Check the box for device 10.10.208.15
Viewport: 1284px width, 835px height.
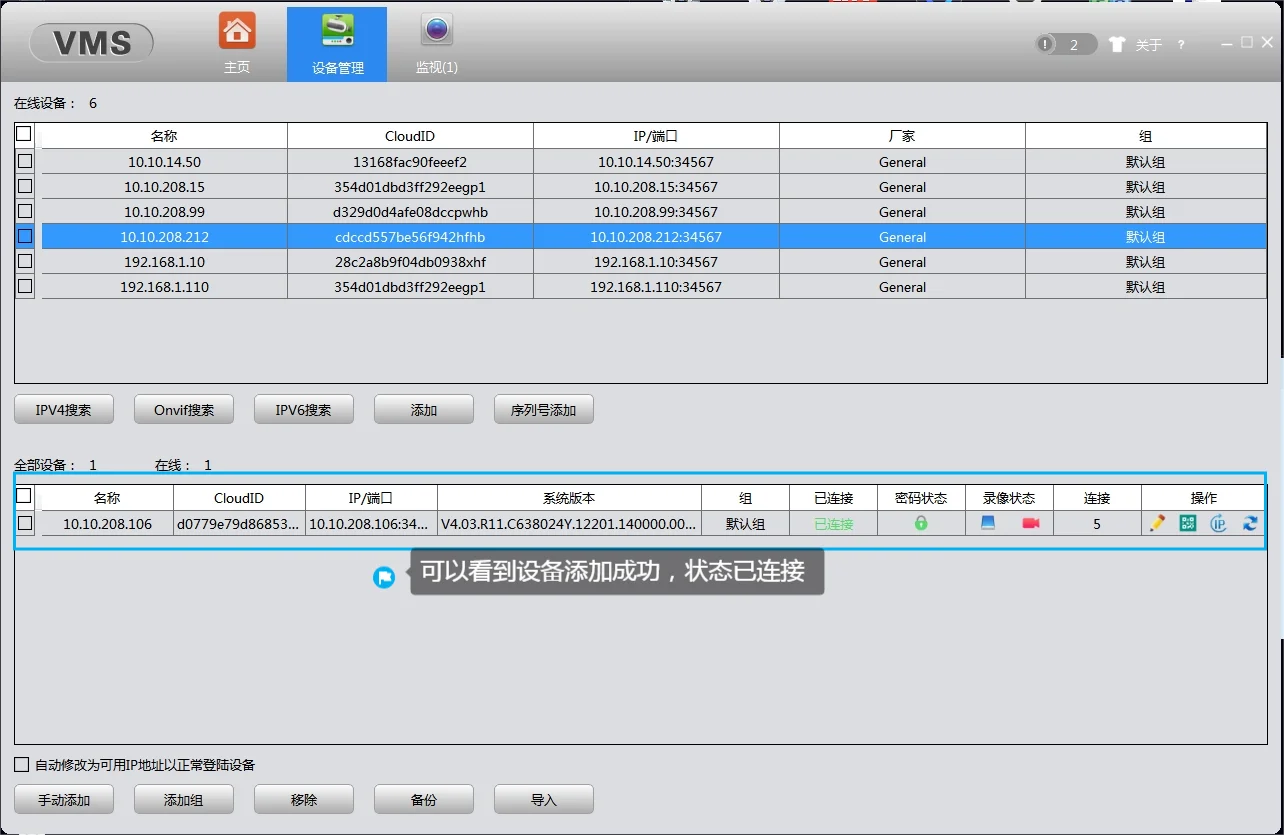(25, 185)
